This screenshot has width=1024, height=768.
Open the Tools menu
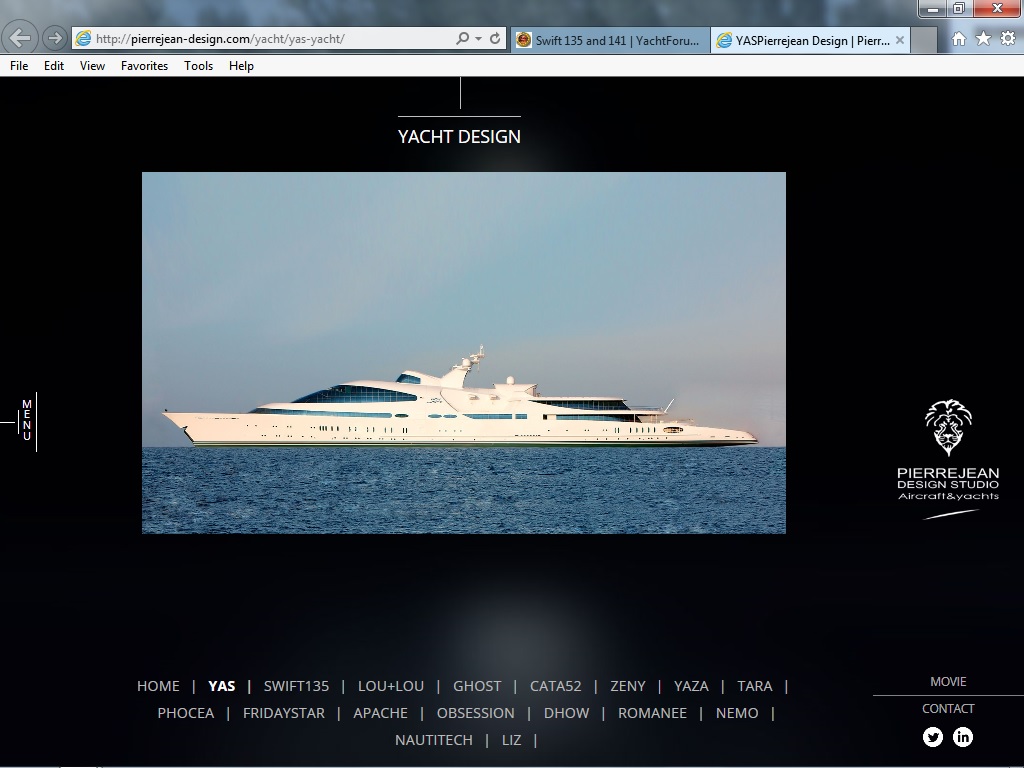coord(199,66)
